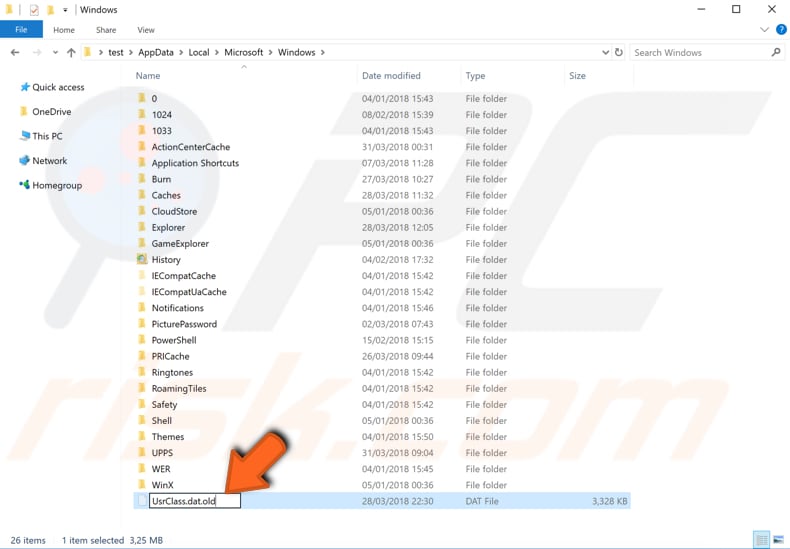Select the IECompatCache folder icon

coord(142,275)
